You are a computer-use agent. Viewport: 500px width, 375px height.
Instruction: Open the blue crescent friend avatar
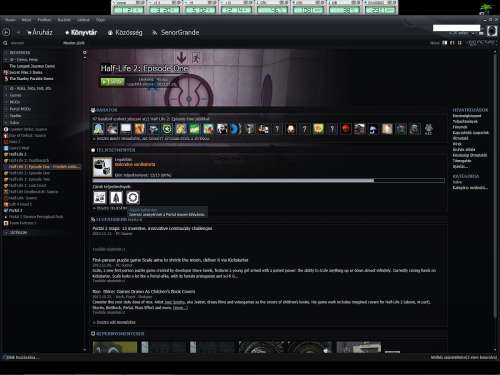point(236,129)
